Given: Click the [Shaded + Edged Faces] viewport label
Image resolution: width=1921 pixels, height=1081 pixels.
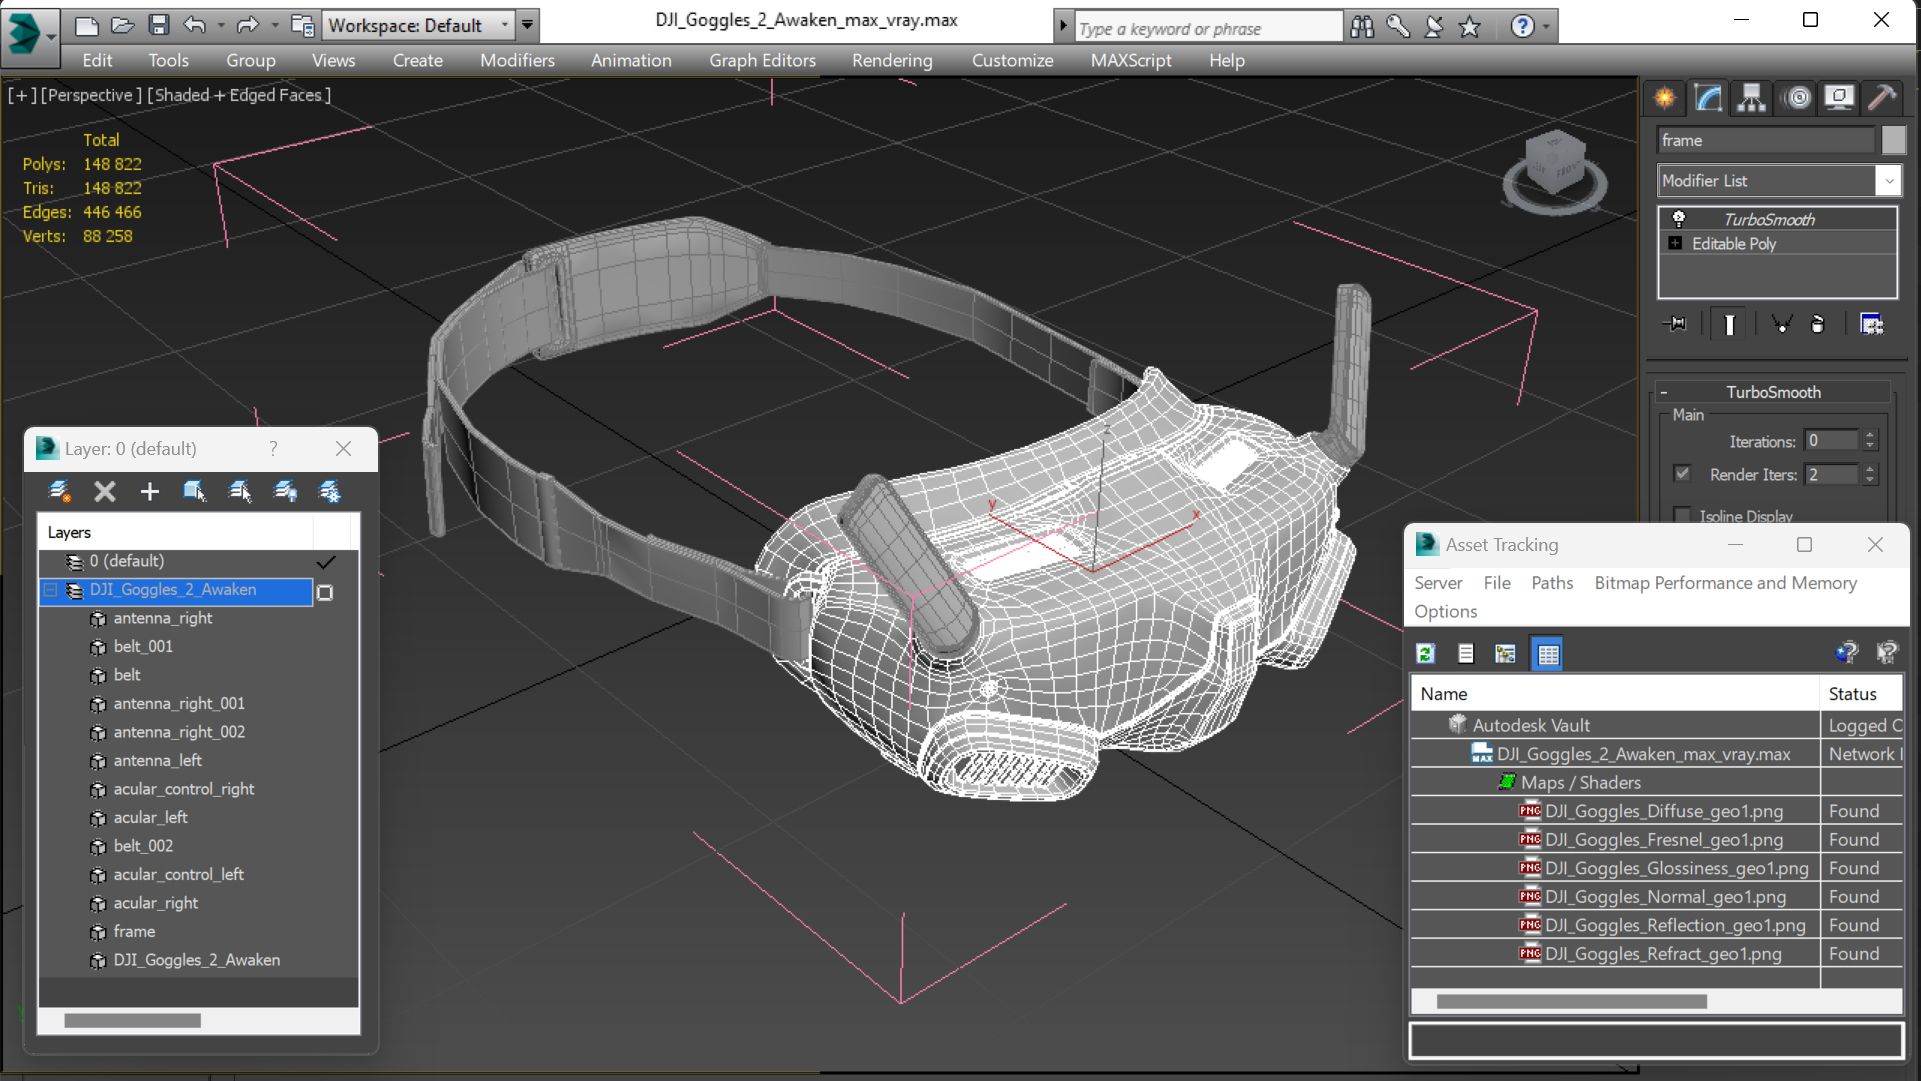Looking at the screenshot, I should coord(239,95).
